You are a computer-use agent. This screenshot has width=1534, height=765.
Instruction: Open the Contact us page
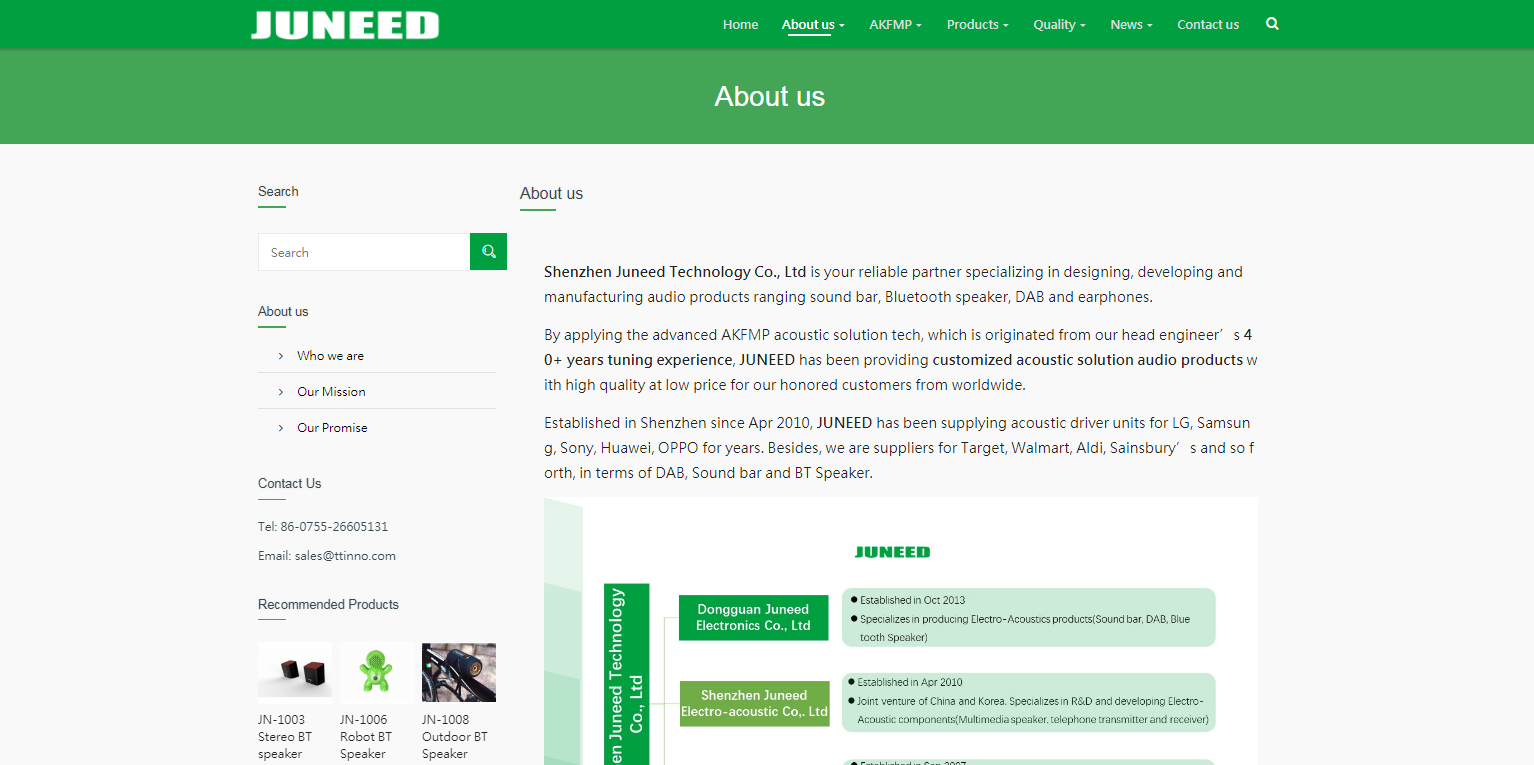[1208, 24]
